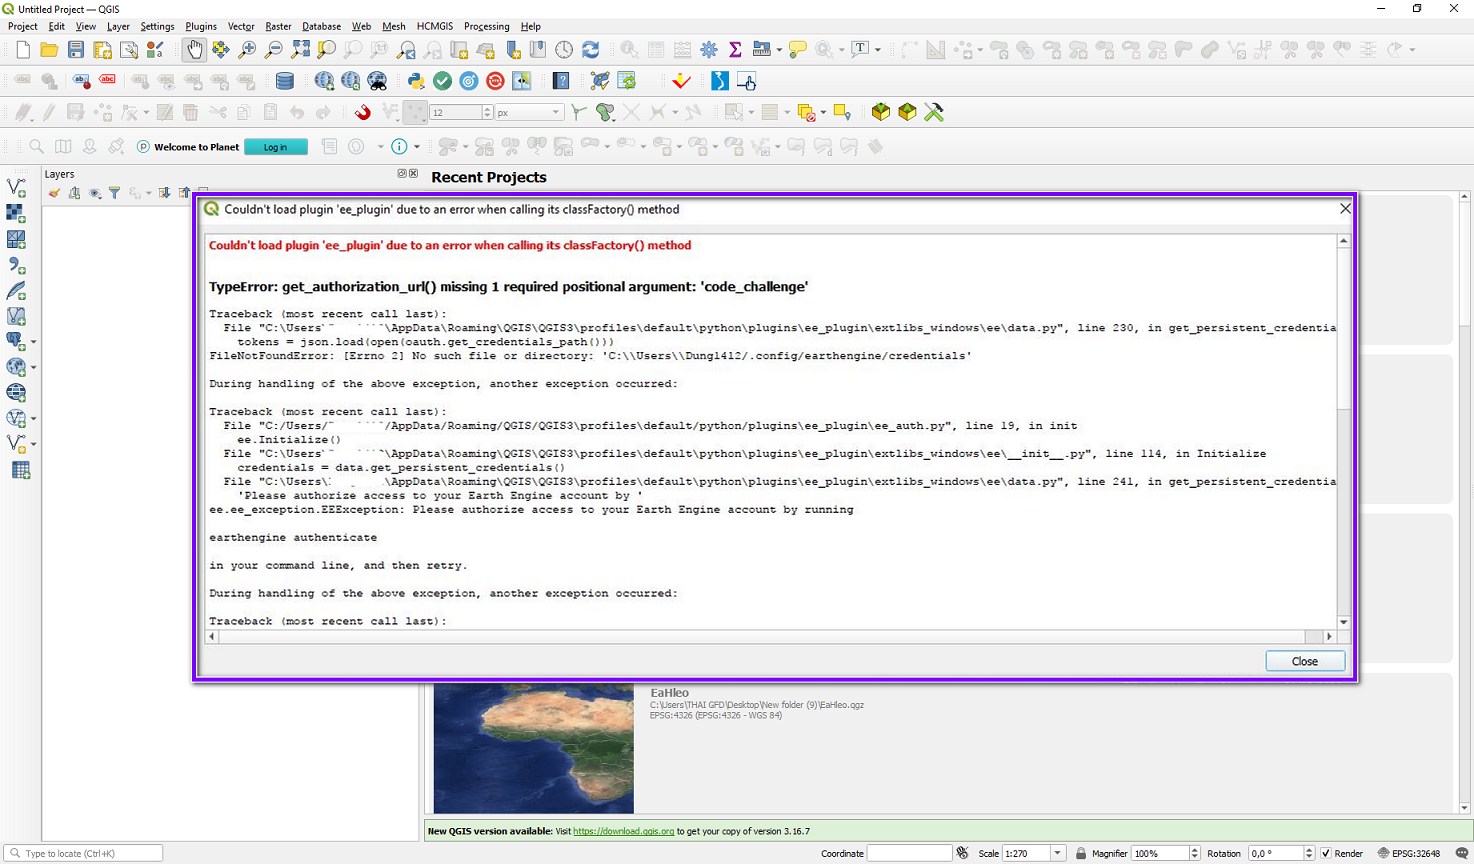Open the Style Manager in the Layers panel
Image resolution: width=1474 pixels, height=864 pixels.
[x=53, y=193]
